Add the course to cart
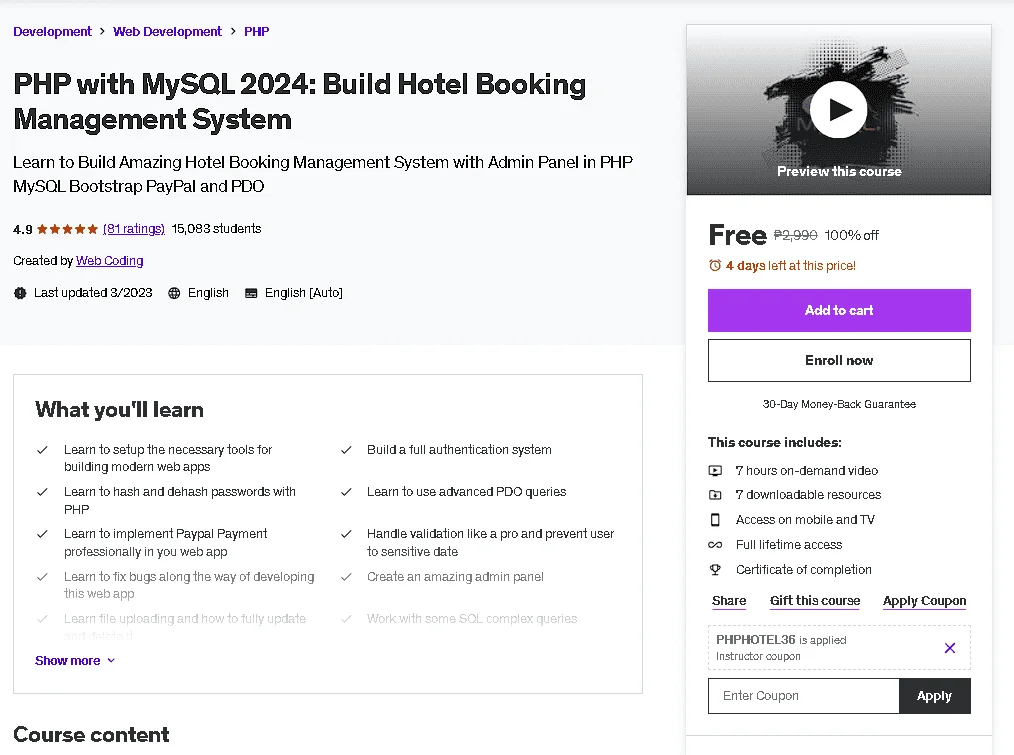 839,311
